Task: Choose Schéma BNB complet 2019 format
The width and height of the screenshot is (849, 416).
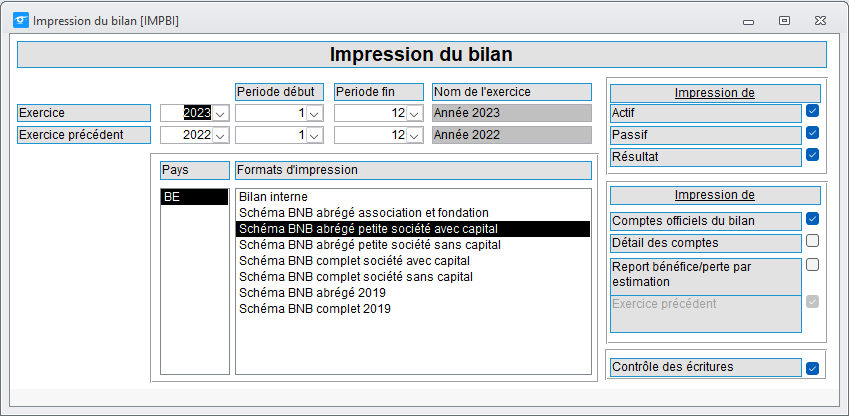Action: tap(315, 309)
